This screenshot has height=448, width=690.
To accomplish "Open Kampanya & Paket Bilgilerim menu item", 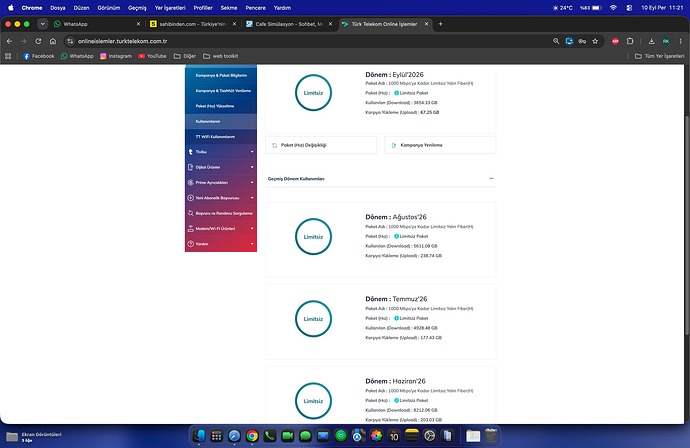I will pyautogui.click(x=221, y=76).
